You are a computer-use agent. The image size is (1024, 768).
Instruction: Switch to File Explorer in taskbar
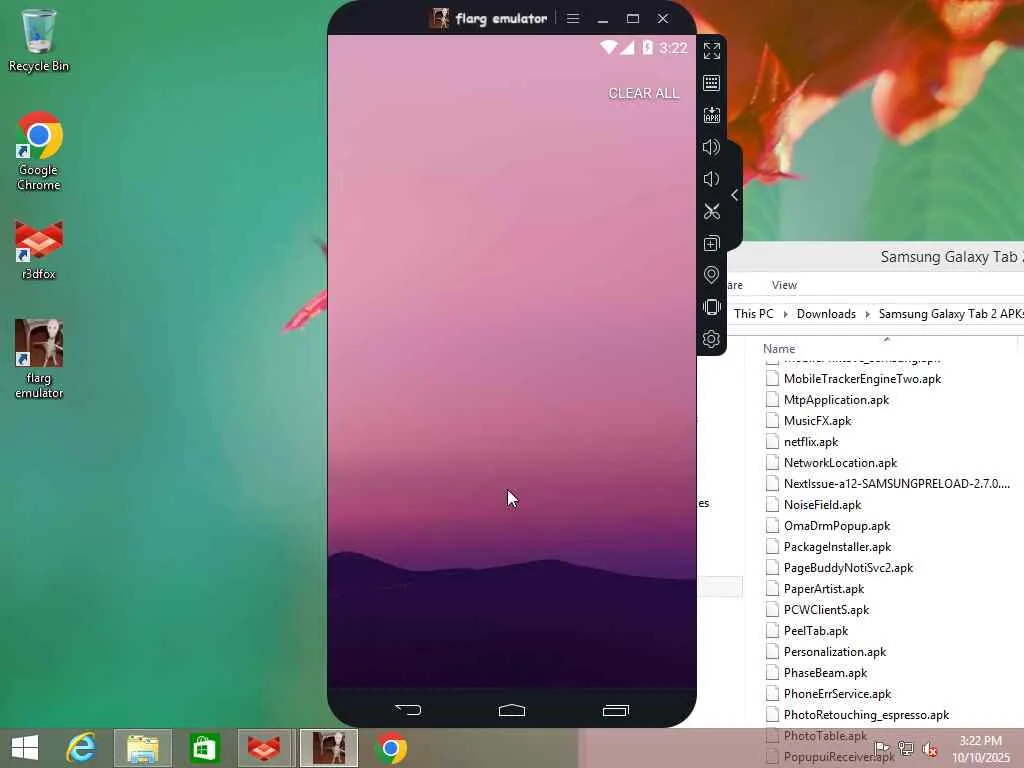[x=143, y=748]
